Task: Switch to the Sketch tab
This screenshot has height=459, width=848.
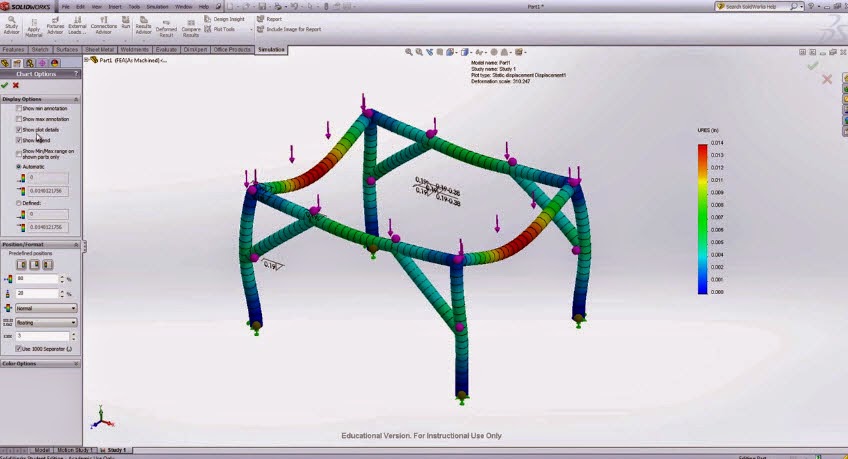Action: point(40,49)
